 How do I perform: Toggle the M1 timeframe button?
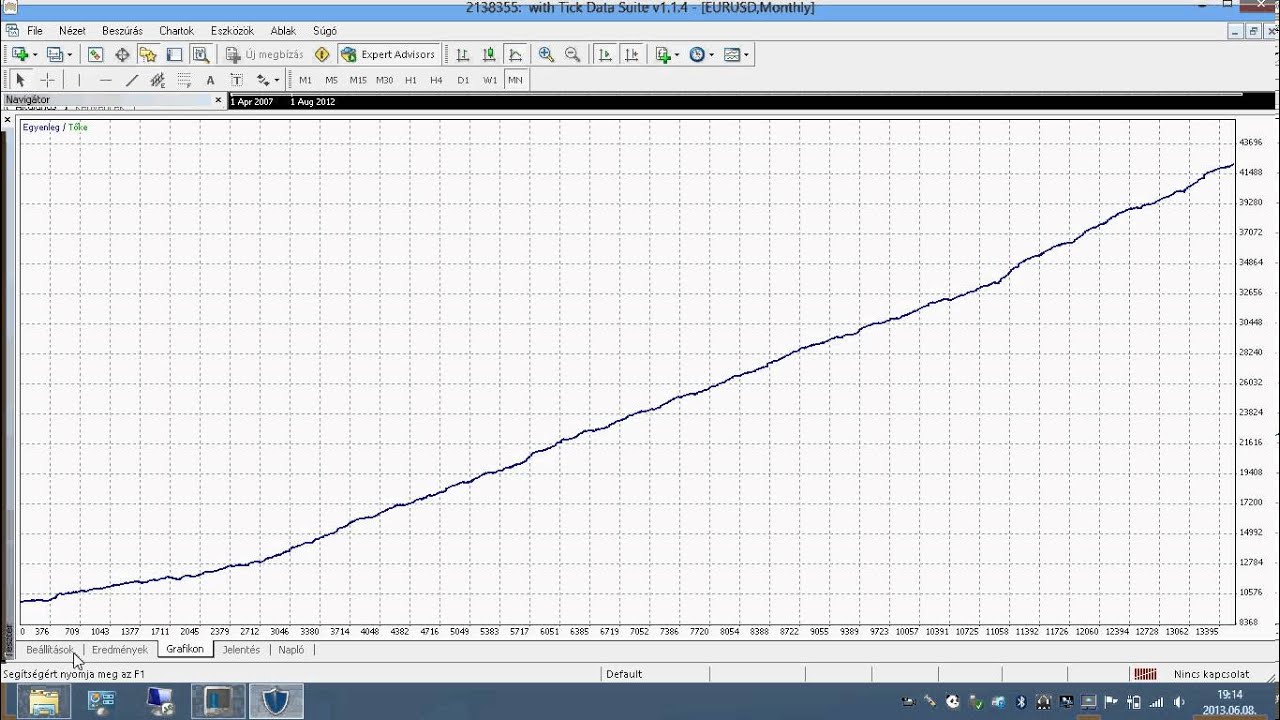click(x=305, y=80)
